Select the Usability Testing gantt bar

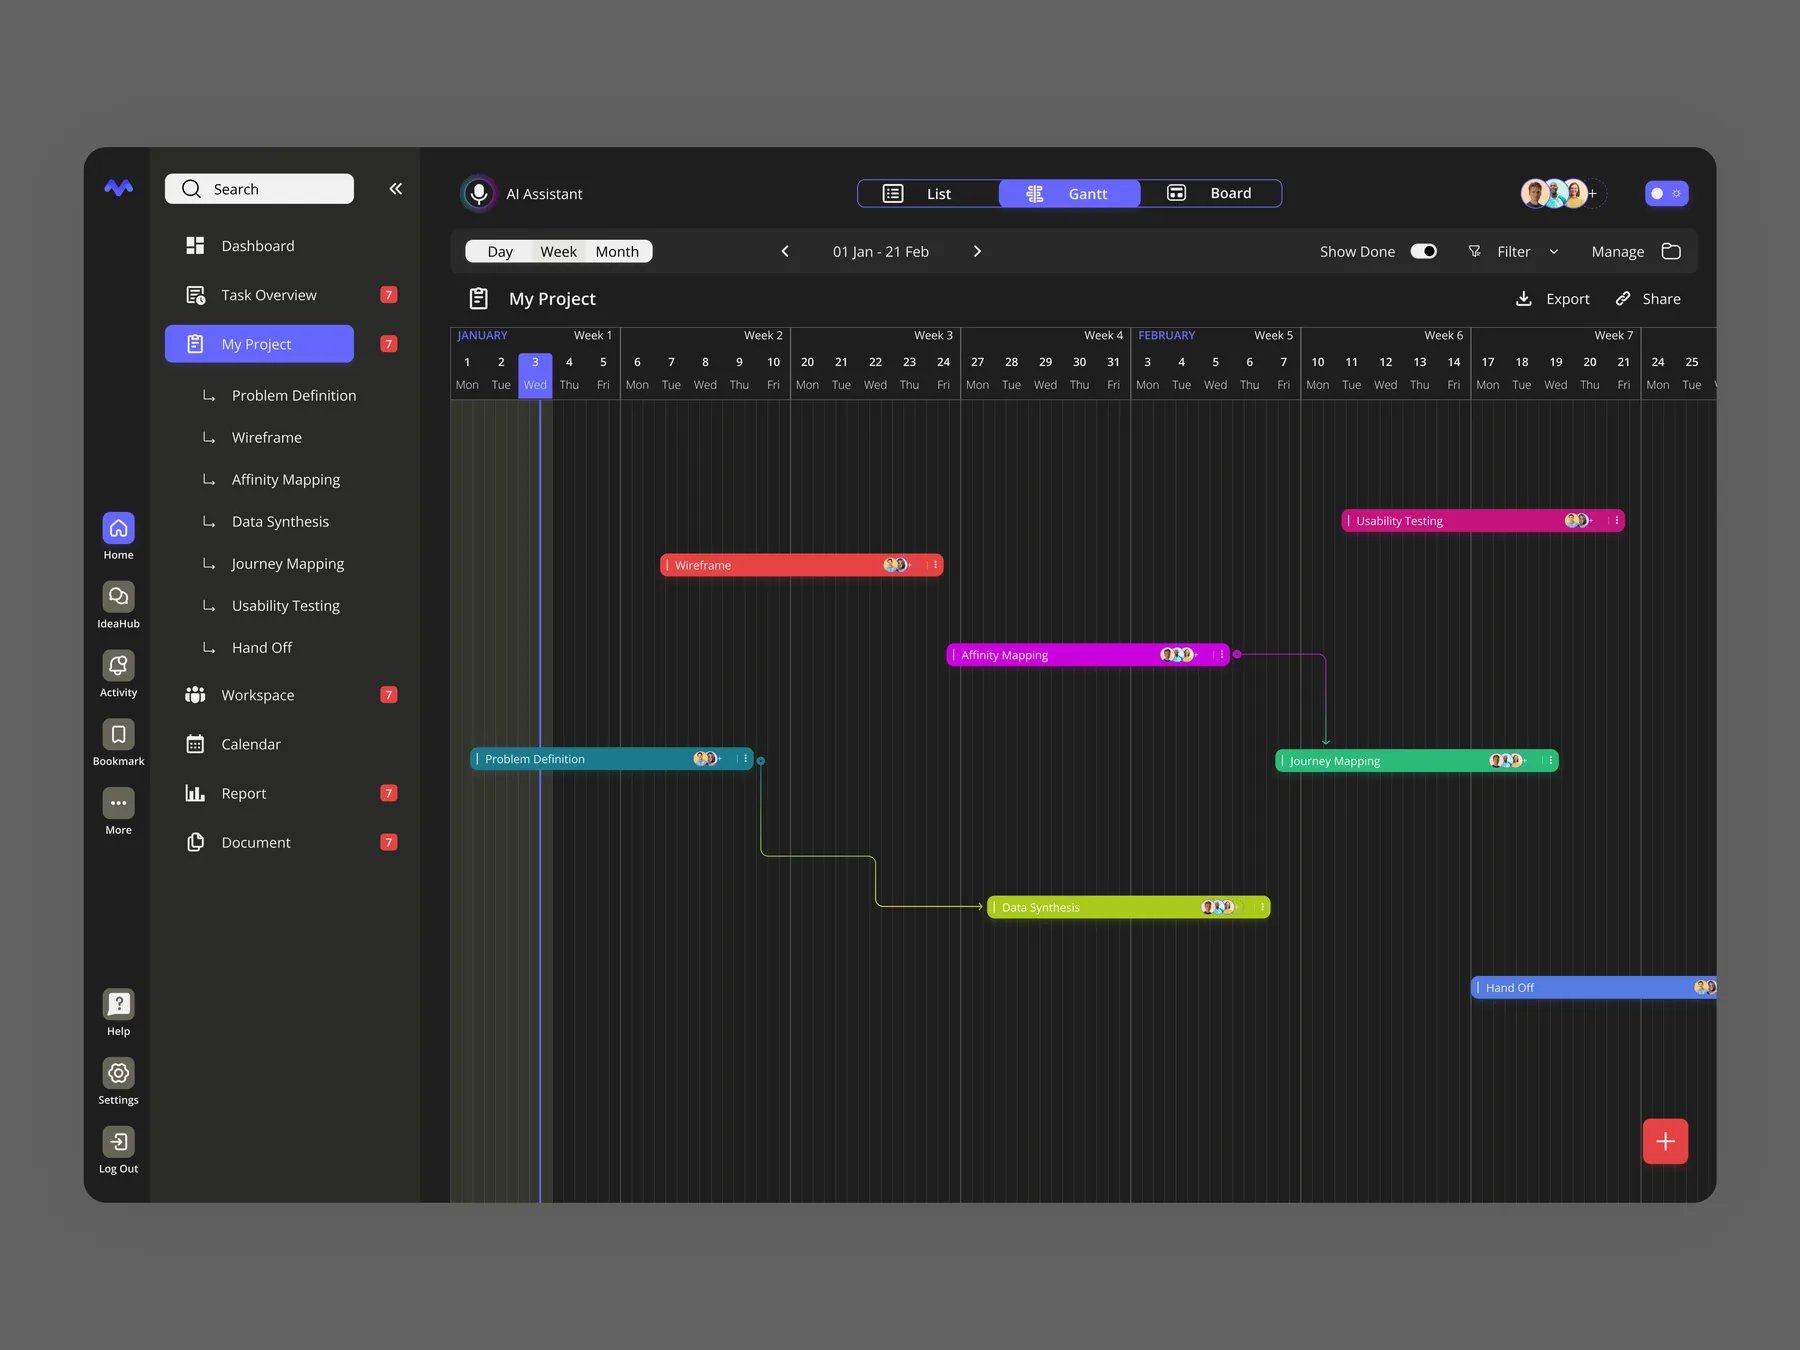pos(1483,521)
